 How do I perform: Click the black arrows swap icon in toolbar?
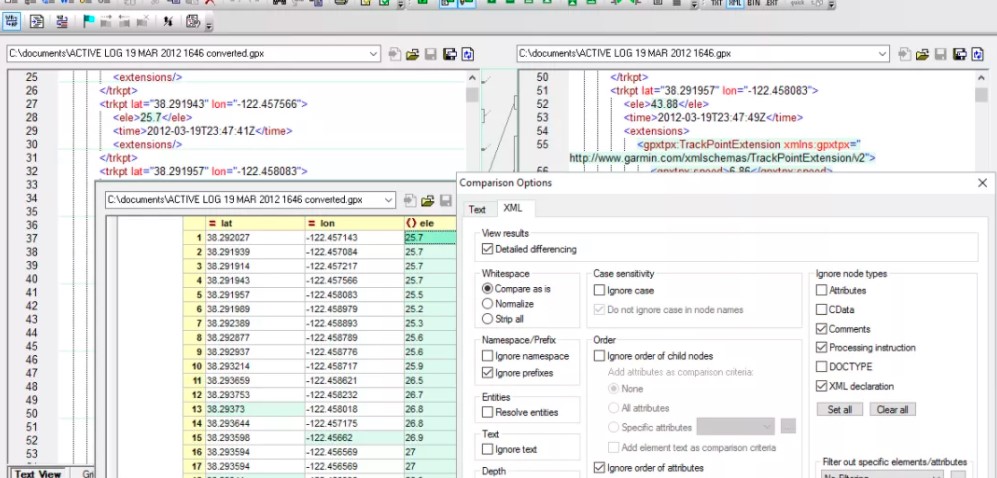pyautogui.click(x=168, y=22)
